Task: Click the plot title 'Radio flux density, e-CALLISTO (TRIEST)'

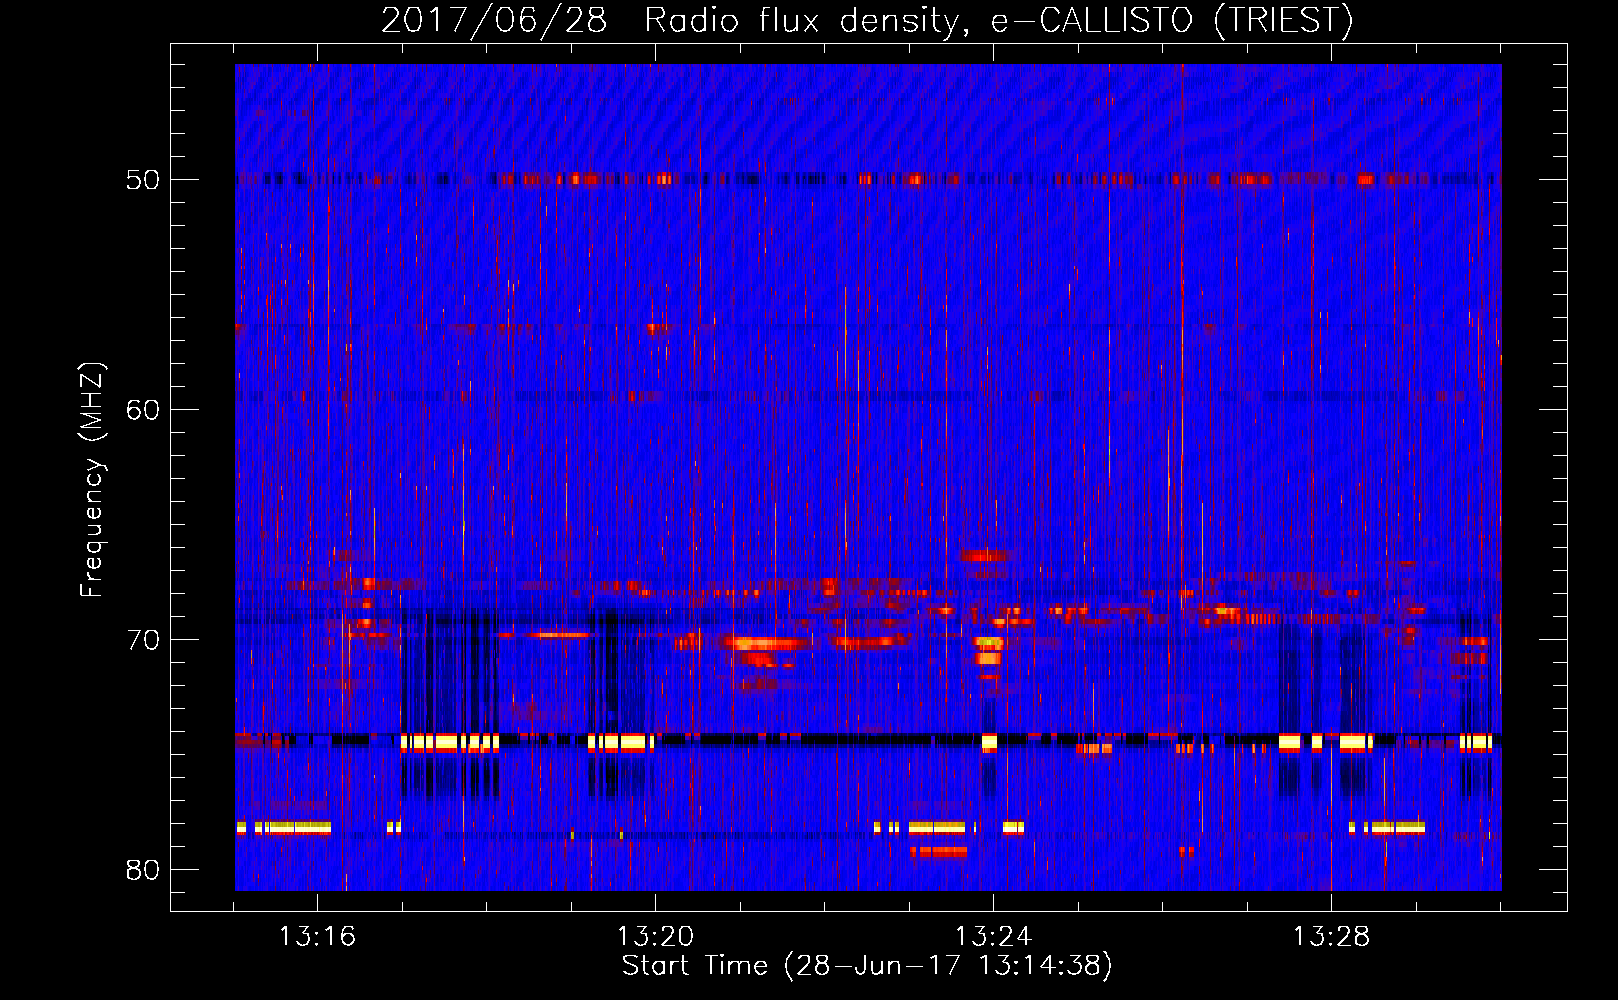Action: click(x=999, y=21)
